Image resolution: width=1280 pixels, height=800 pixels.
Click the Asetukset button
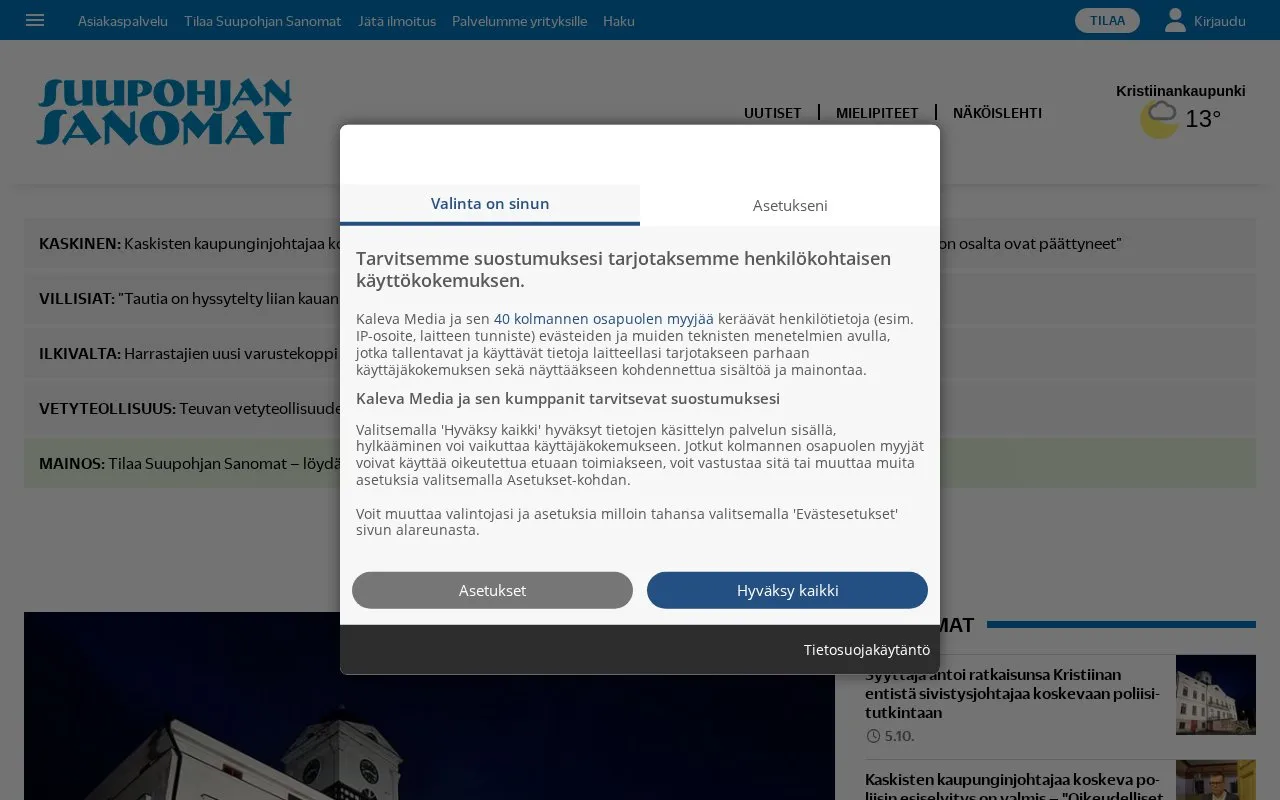point(492,590)
